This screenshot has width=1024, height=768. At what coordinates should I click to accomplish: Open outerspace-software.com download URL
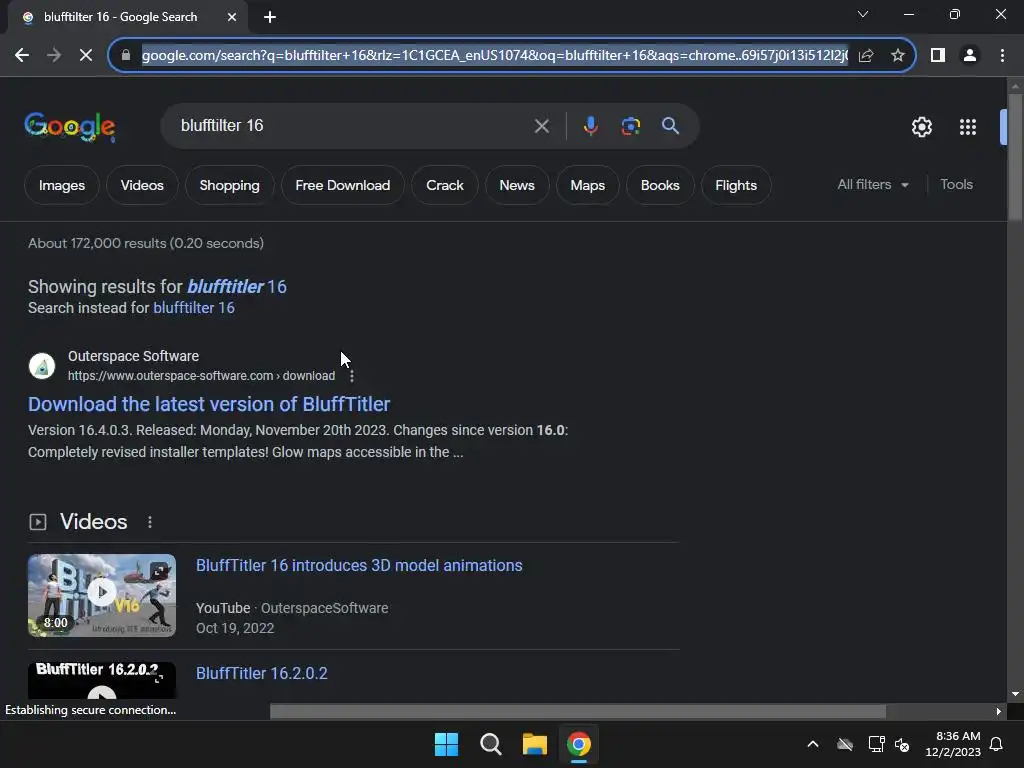(x=201, y=376)
